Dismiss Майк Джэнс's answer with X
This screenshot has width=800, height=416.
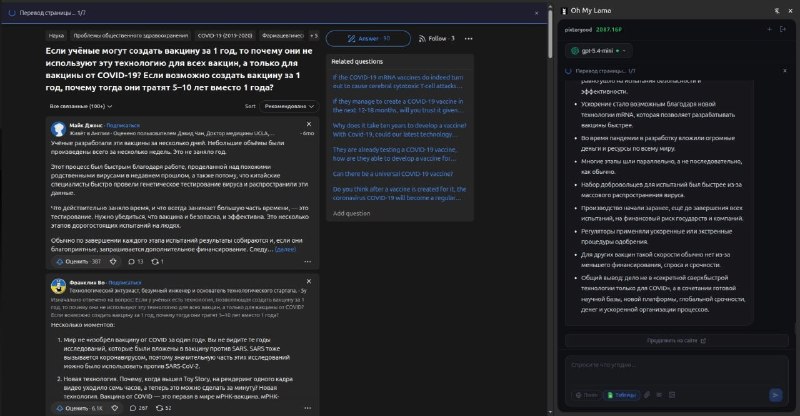[x=308, y=124]
